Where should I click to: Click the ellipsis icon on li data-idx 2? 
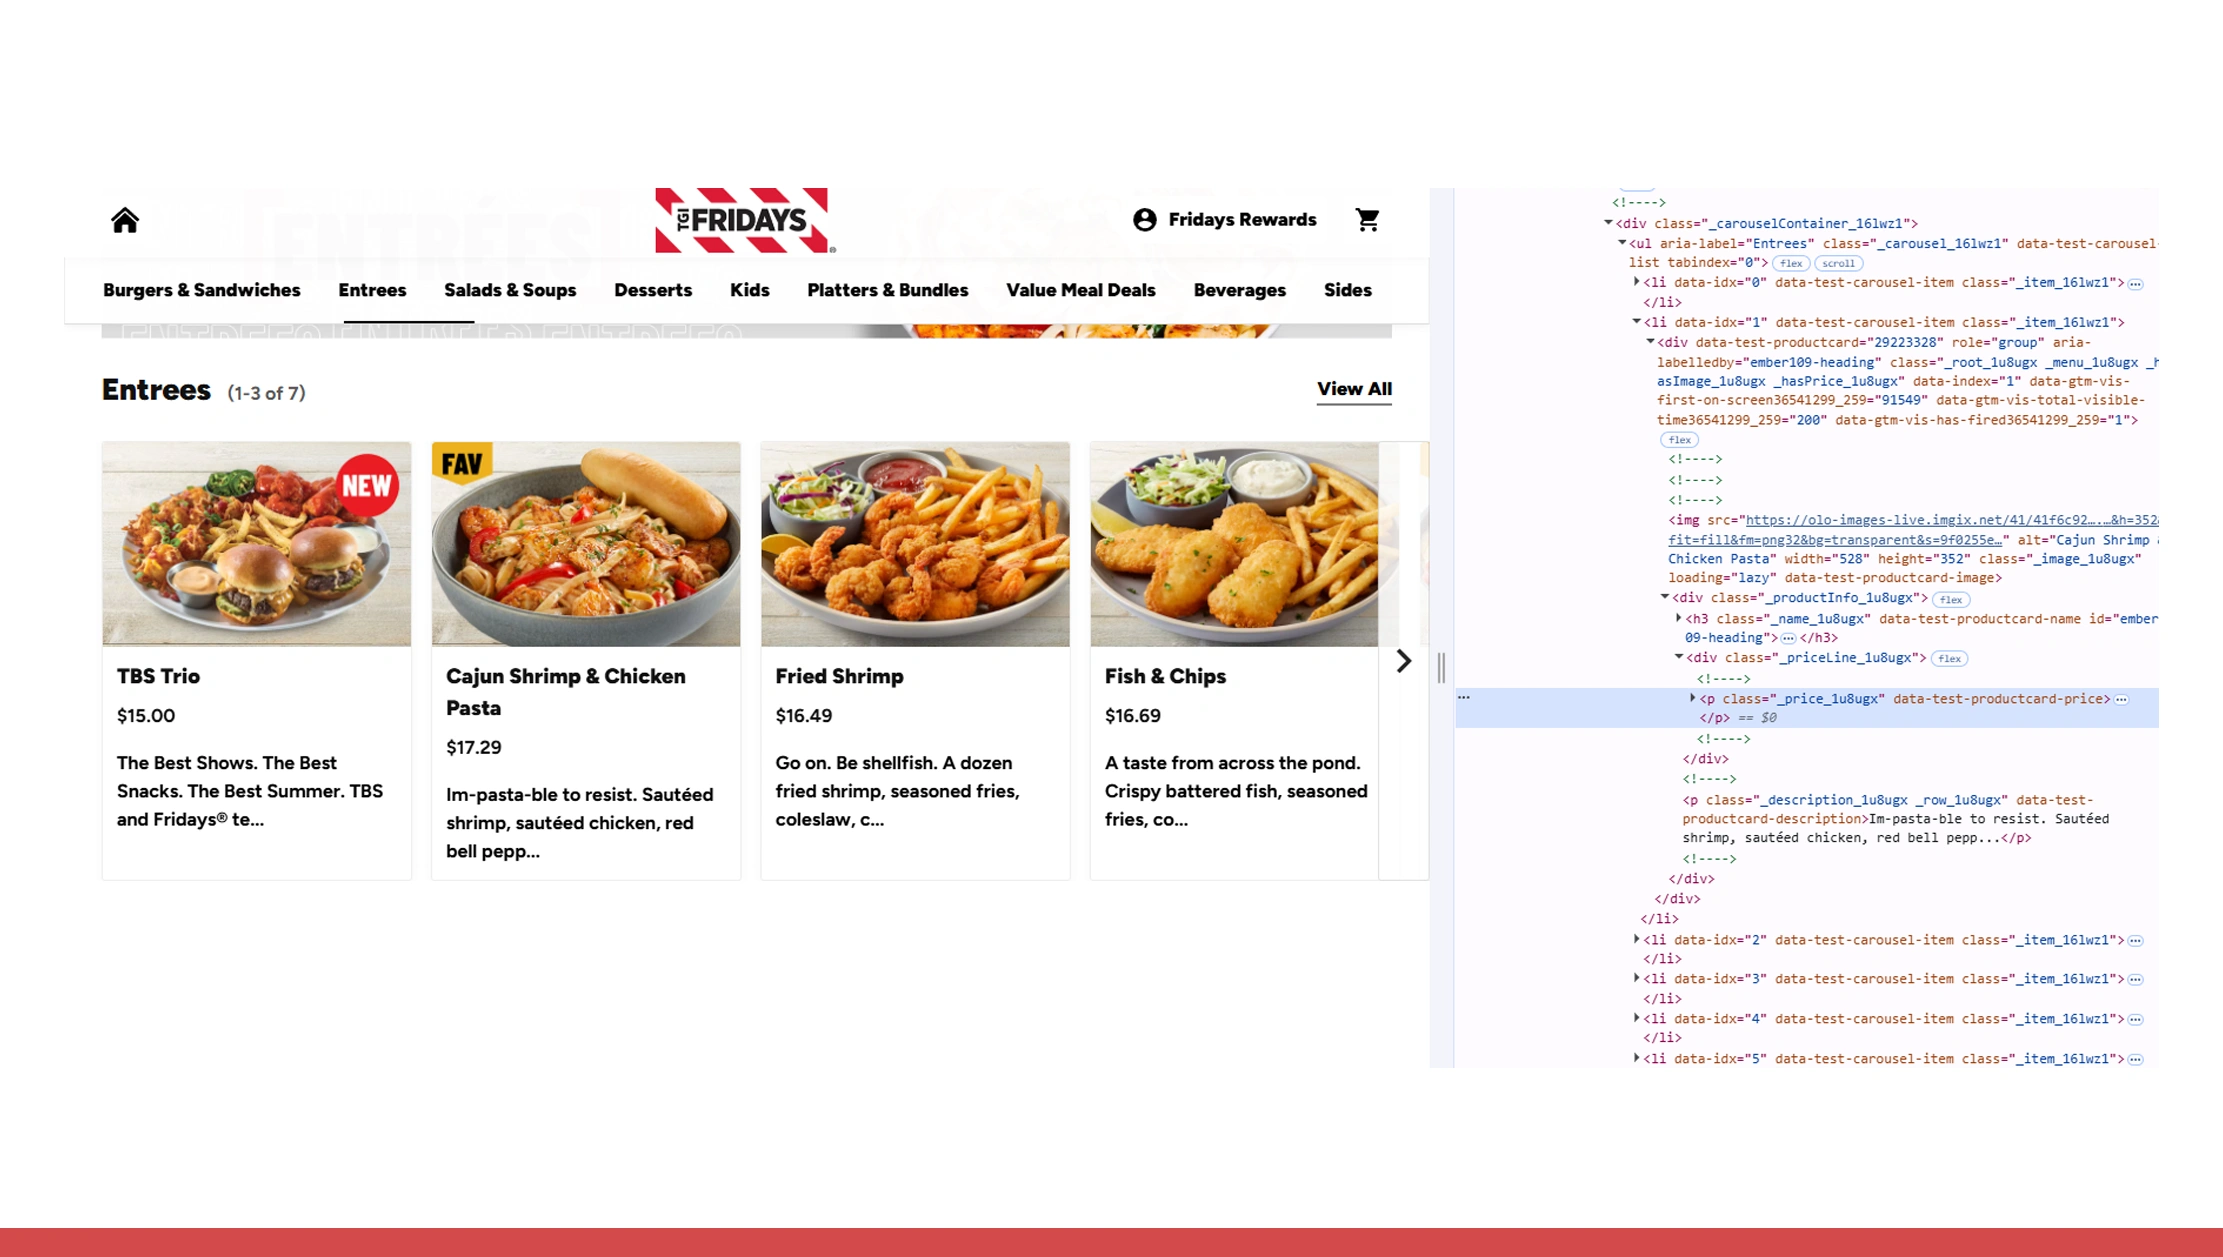click(2136, 940)
